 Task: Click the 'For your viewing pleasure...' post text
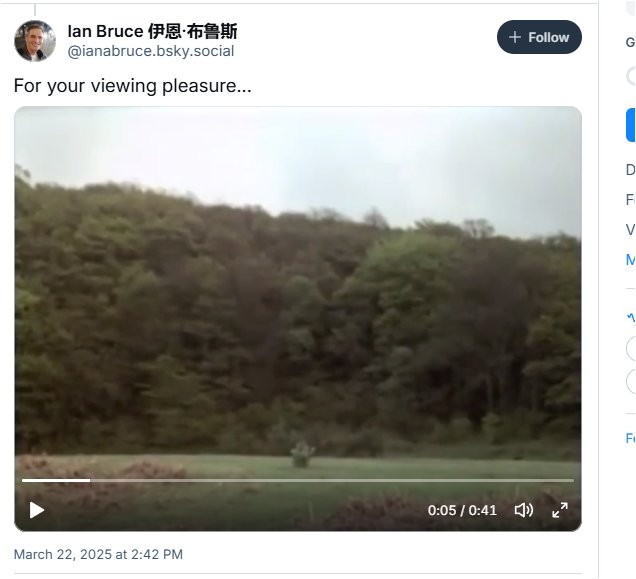pos(133,86)
